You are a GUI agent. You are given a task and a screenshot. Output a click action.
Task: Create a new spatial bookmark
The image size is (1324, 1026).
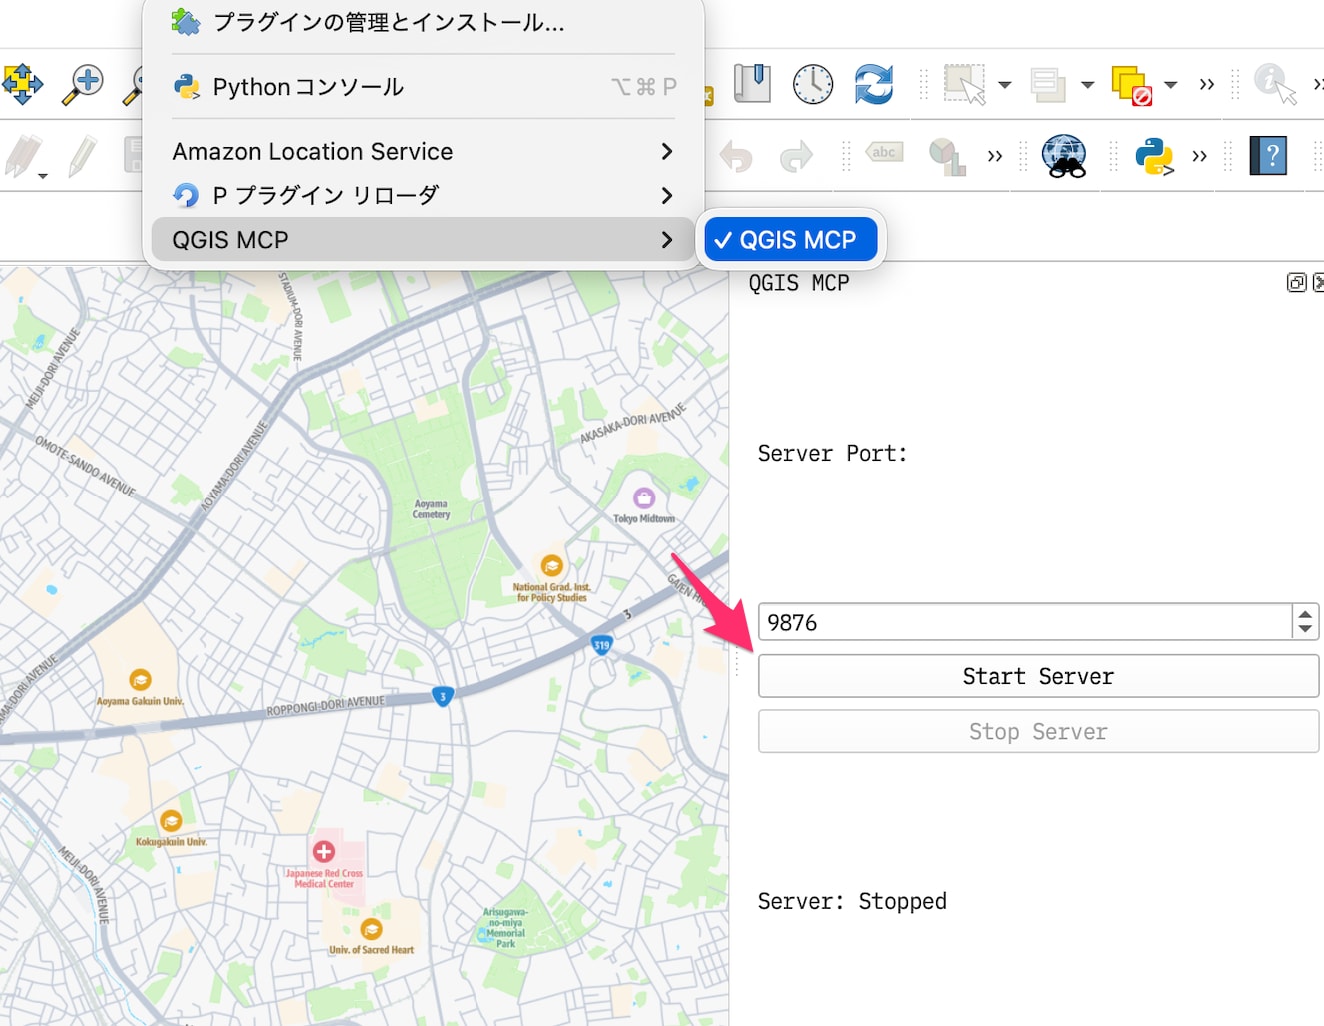752,84
